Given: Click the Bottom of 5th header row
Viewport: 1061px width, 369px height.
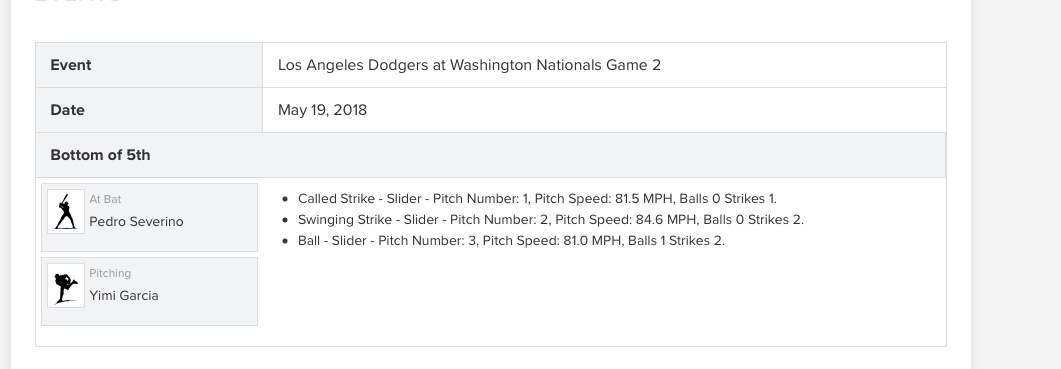Looking at the screenshot, I should [491, 155].
